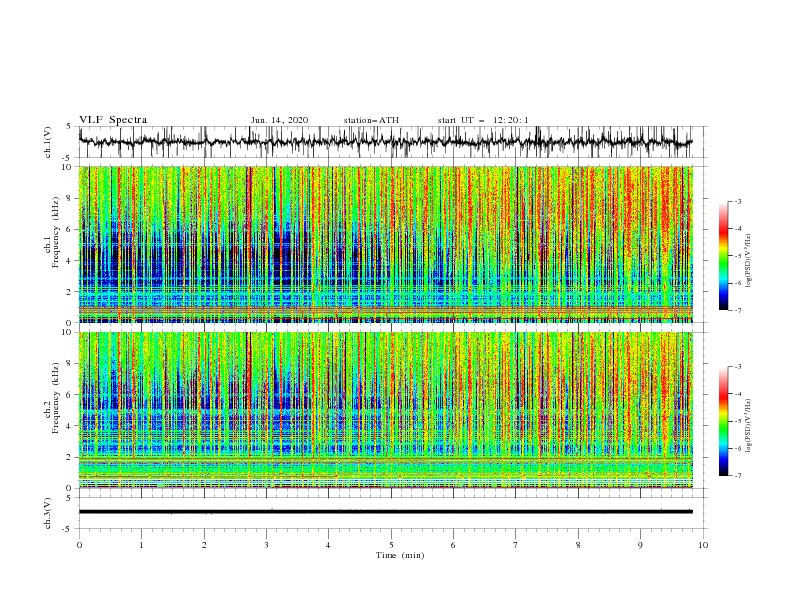Click the "1" tick on the time axis
This screenshot has height=612, width=792.
click(x=141, y=545)
